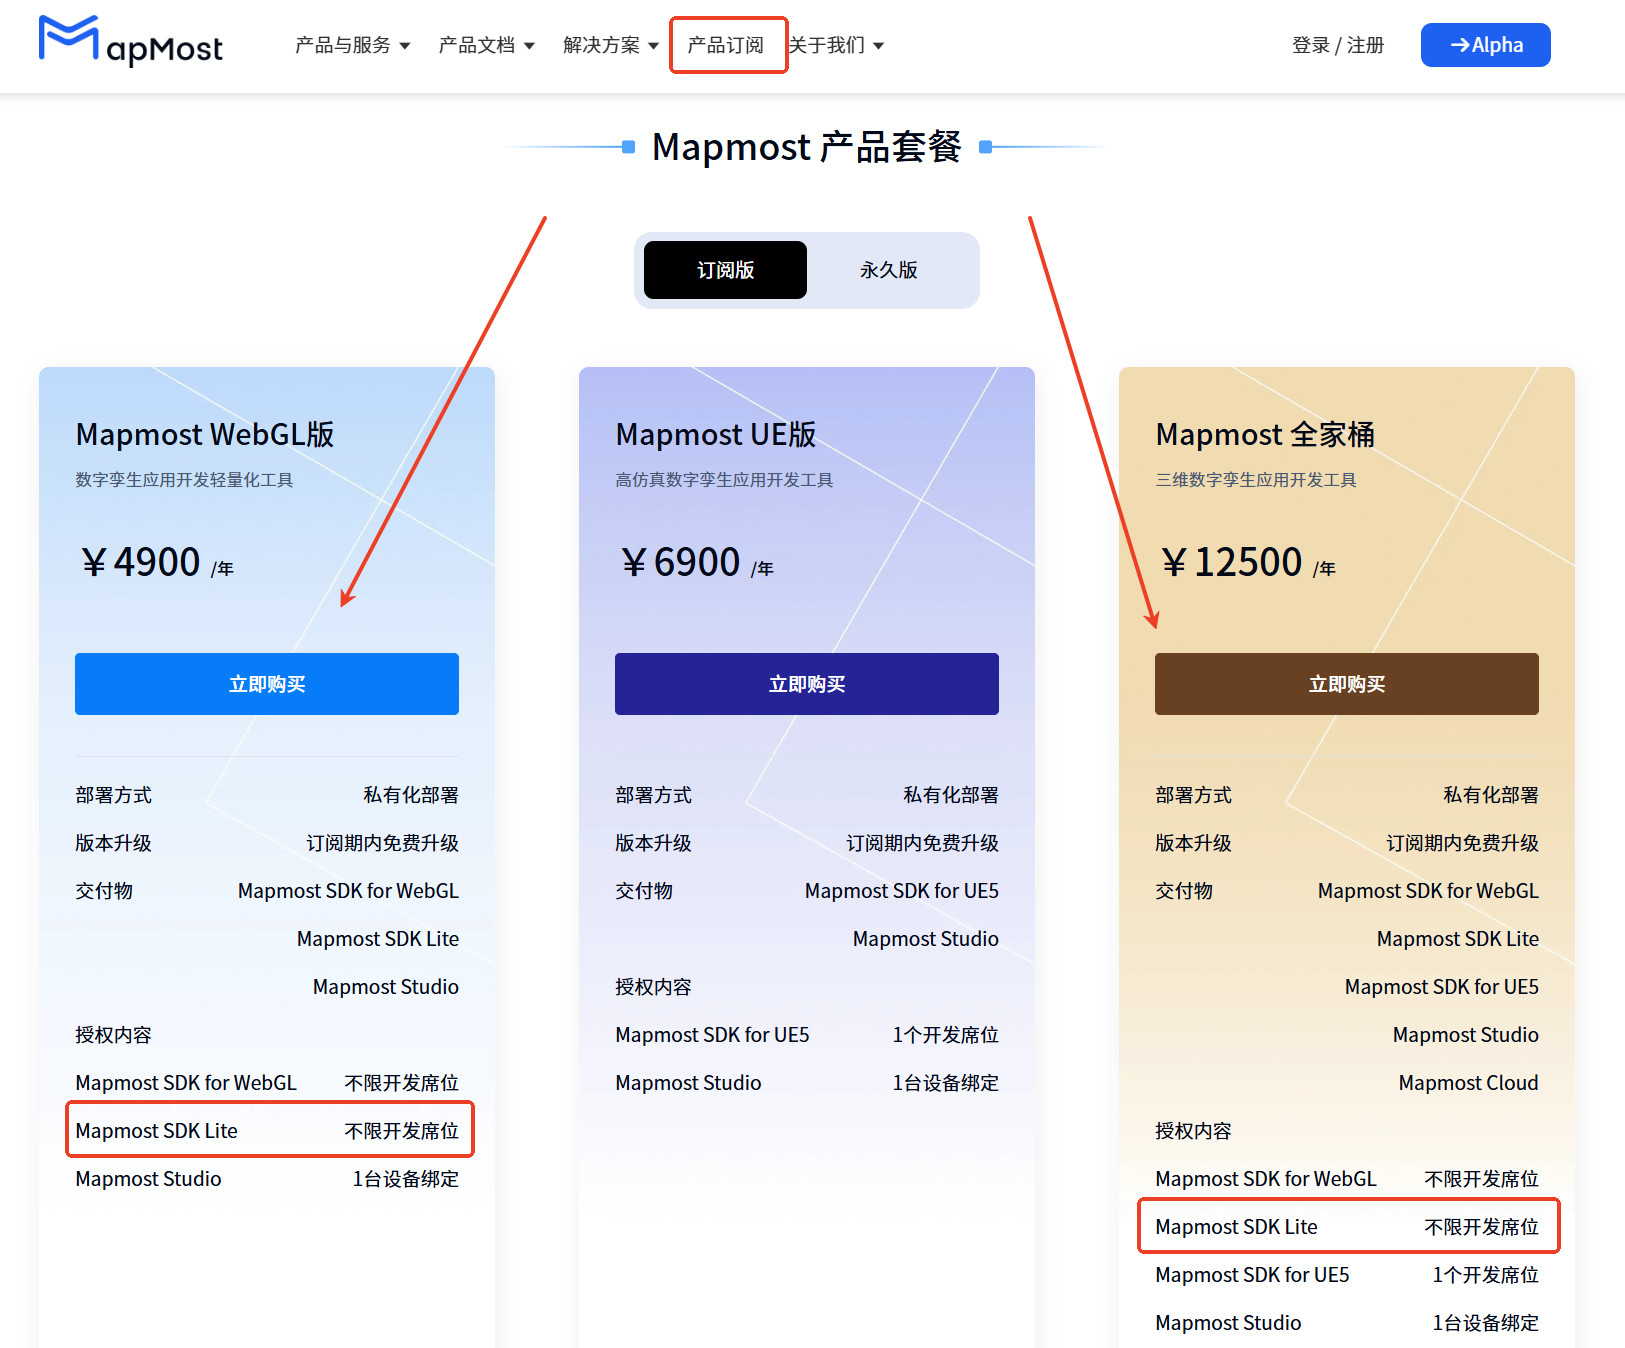This screenshot has width=1625, height=1348.
Task: Click 部署方式 label in the UE版 card
Action: 653,795
